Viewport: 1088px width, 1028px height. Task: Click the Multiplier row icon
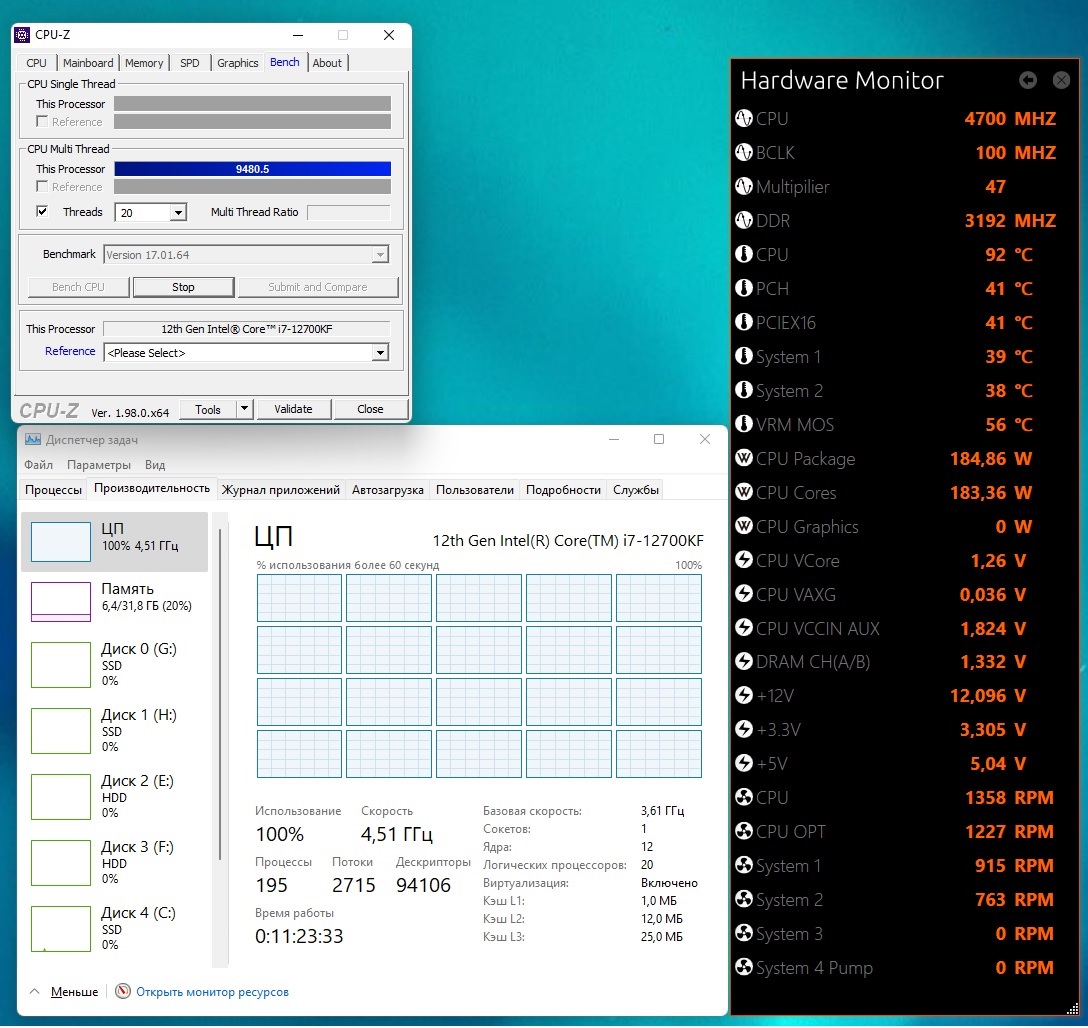pyautogui.click(x=744, y=187)
